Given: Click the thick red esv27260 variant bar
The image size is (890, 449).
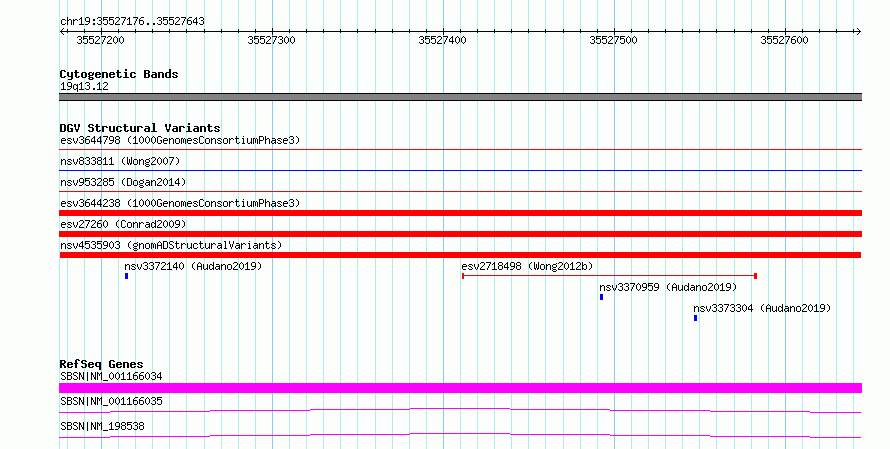Looking at the screenshot, I should [460, 234].
